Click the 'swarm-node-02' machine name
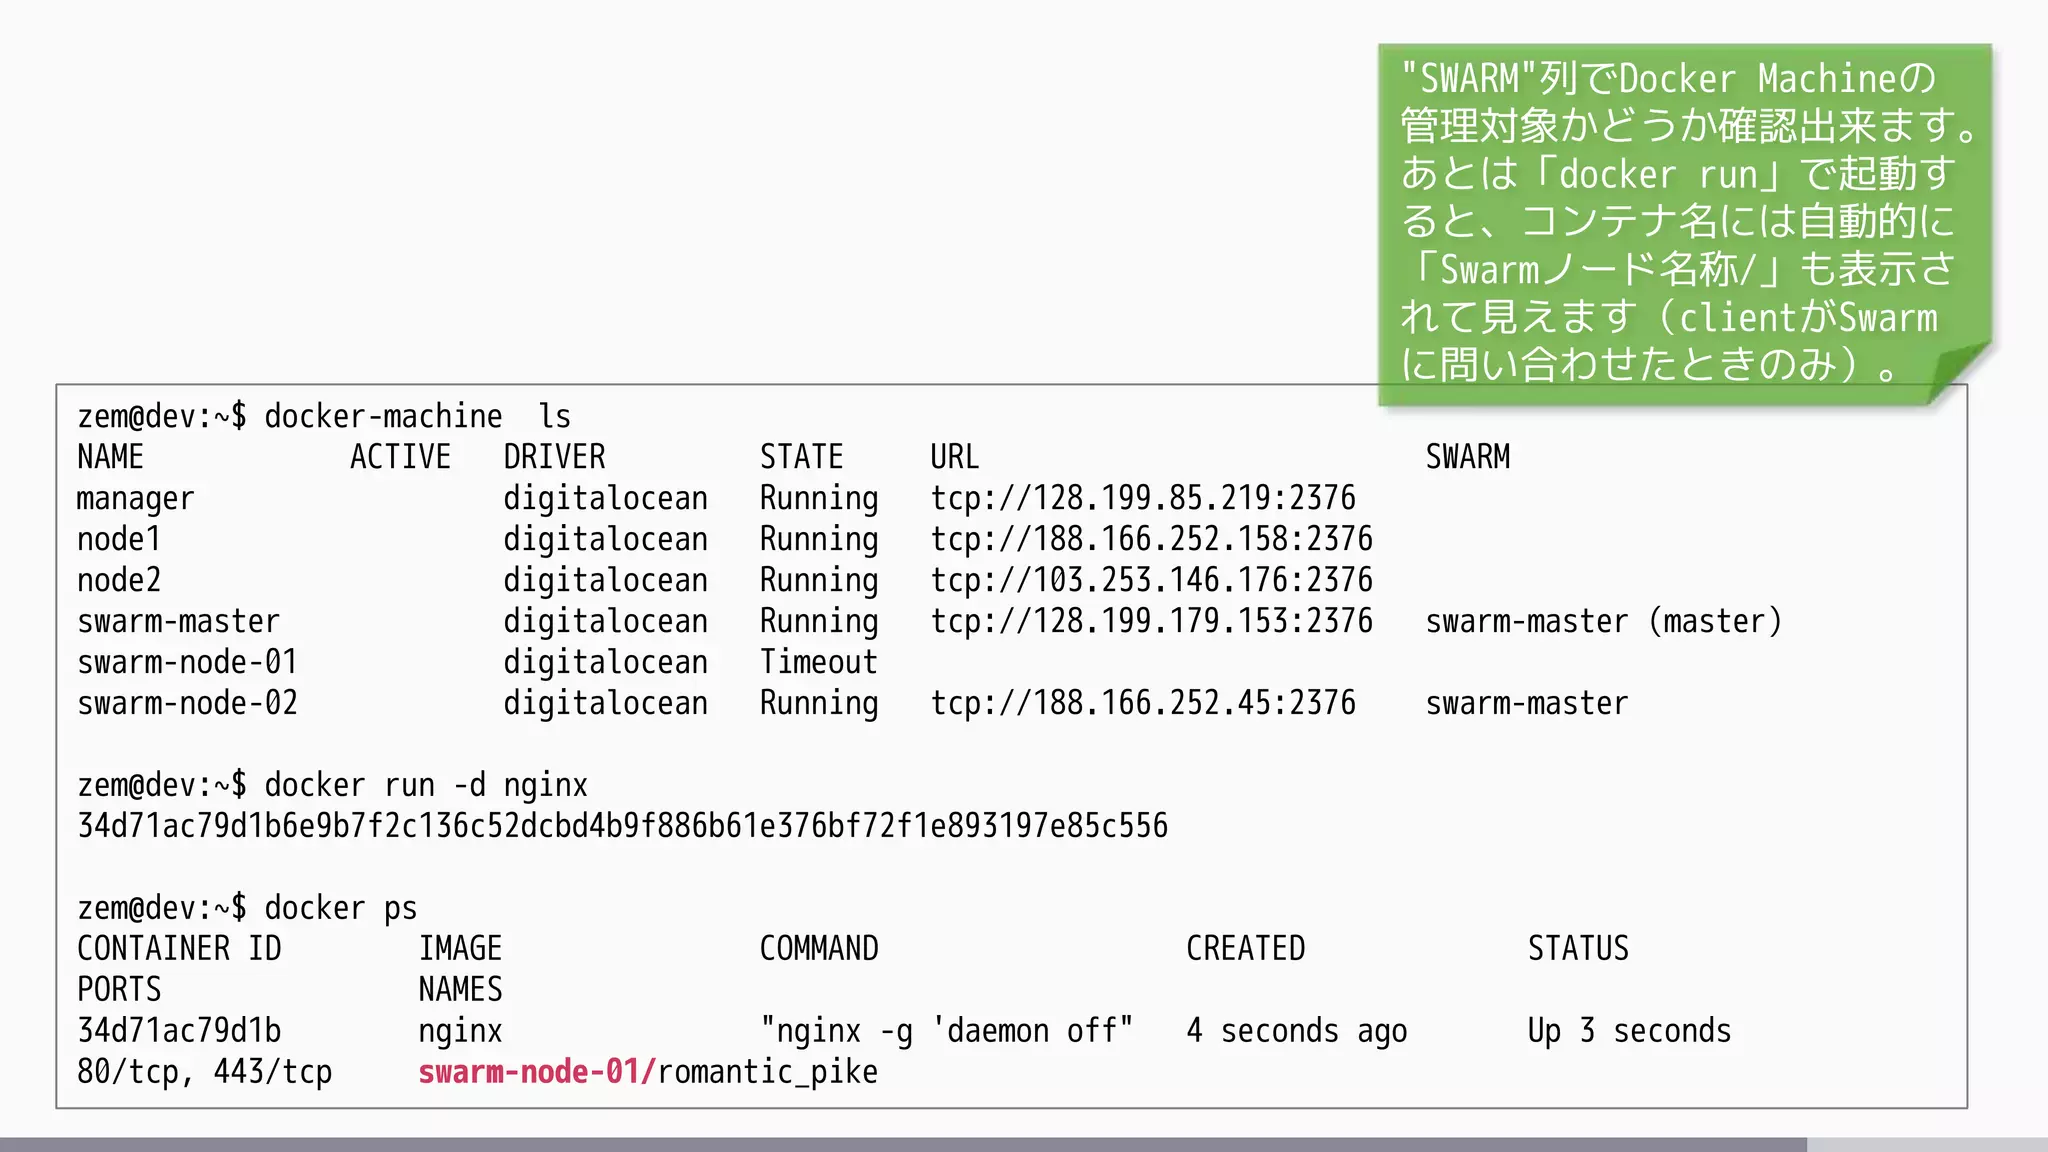2048x1152 pixels. coord(187,703)
